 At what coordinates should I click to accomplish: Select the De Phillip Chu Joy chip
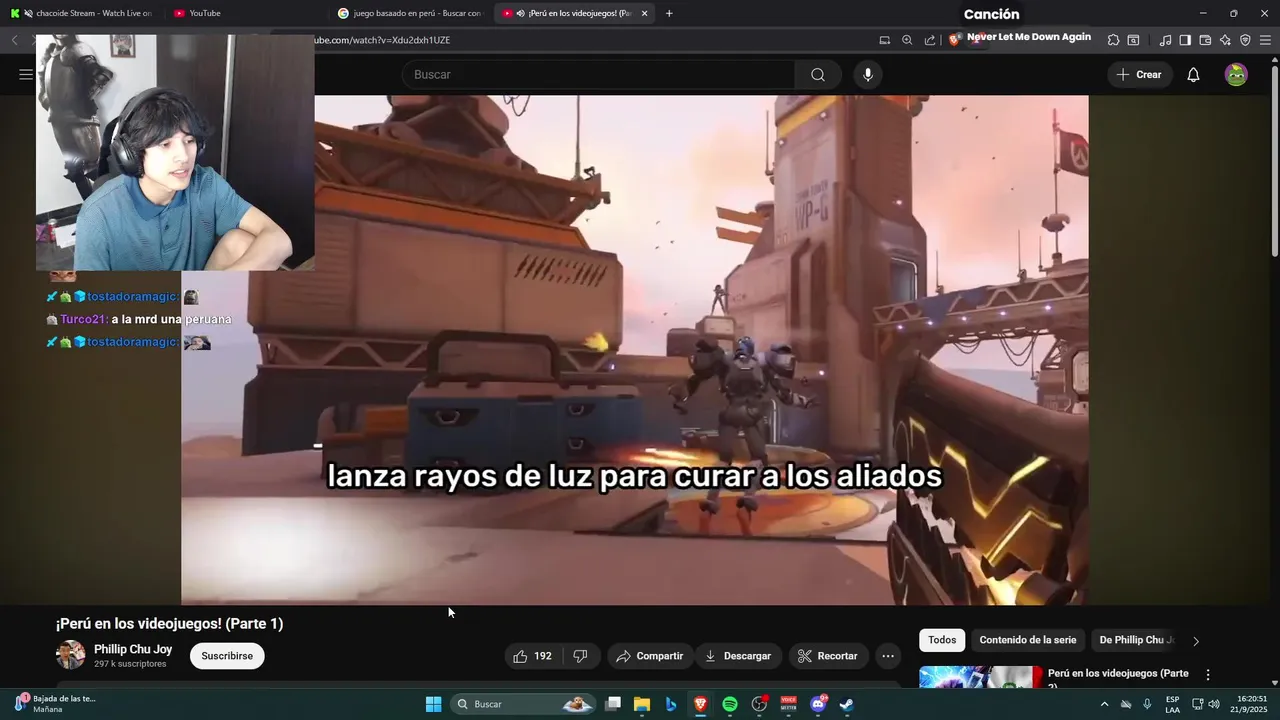(x=1136, y=640)
